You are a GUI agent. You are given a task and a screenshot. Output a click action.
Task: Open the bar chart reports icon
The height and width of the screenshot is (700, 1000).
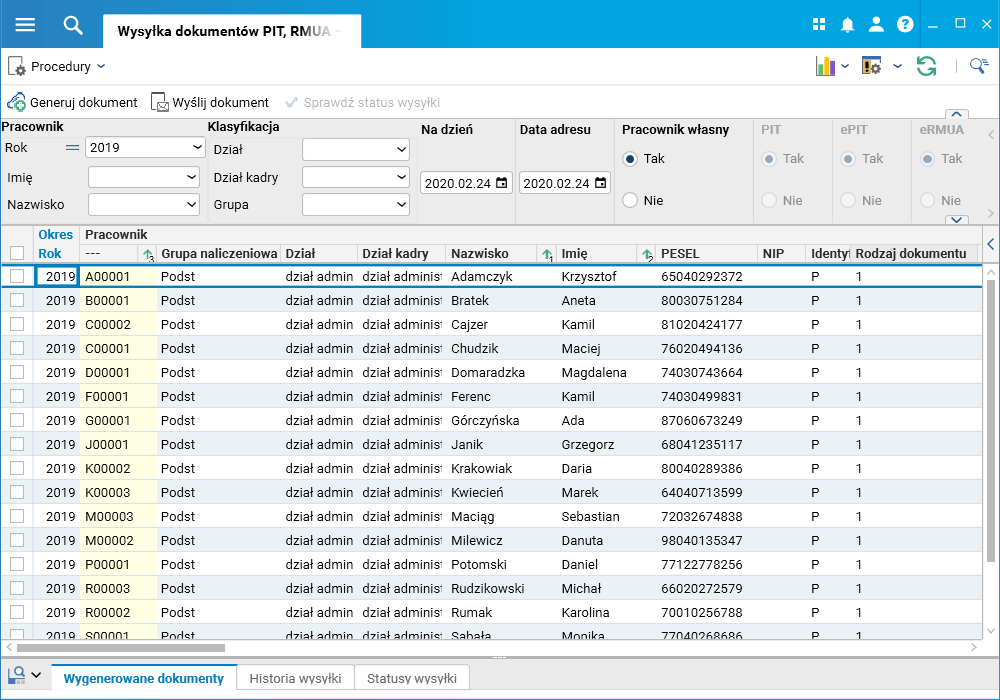click(x=825, y=66)
